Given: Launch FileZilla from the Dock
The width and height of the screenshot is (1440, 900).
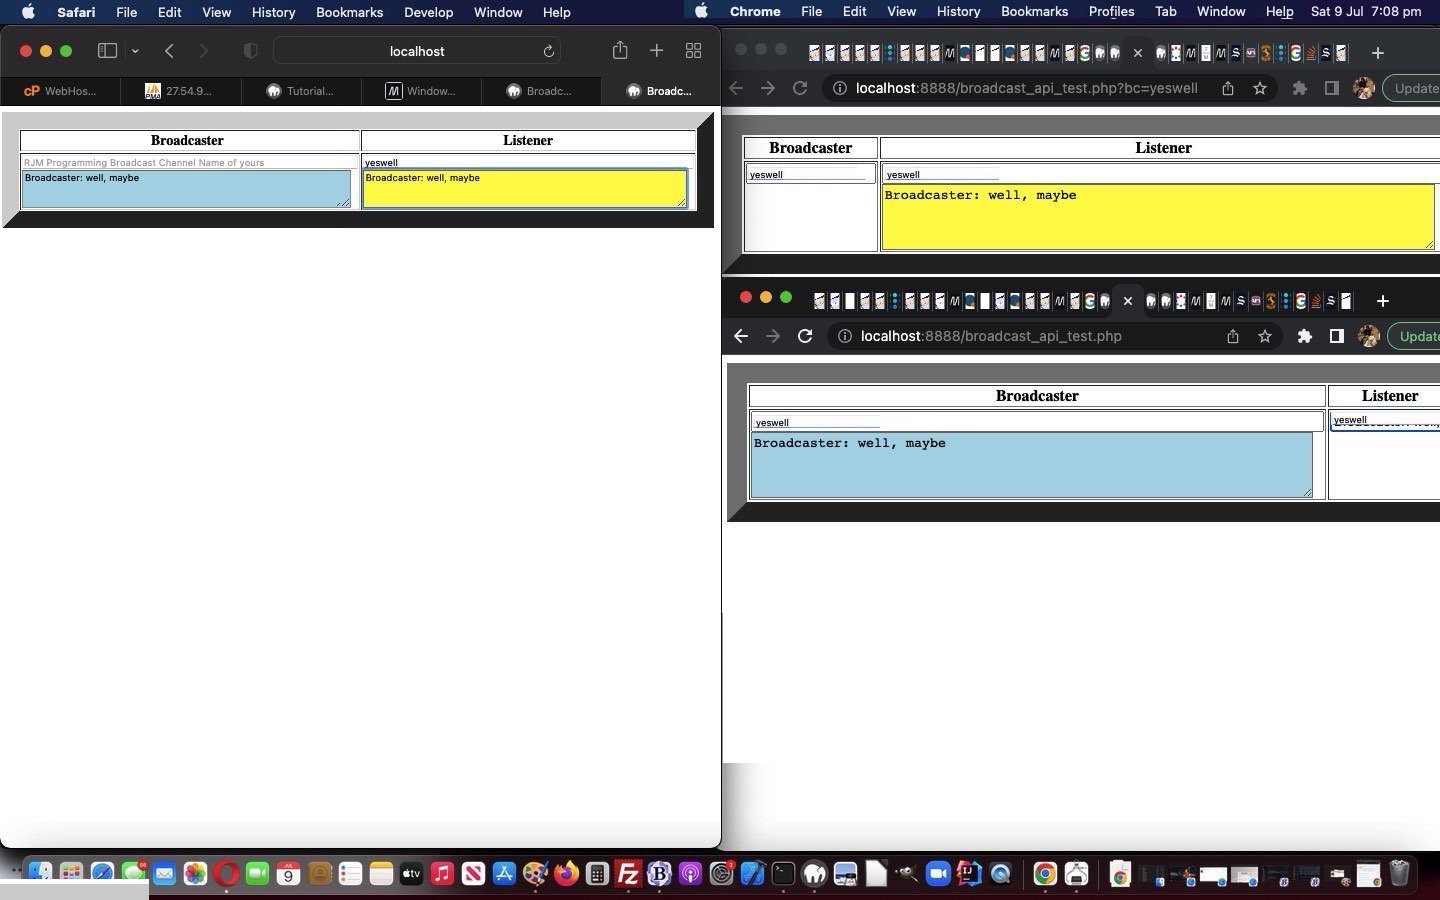Looking at the screenshot, I should [628, 874].
